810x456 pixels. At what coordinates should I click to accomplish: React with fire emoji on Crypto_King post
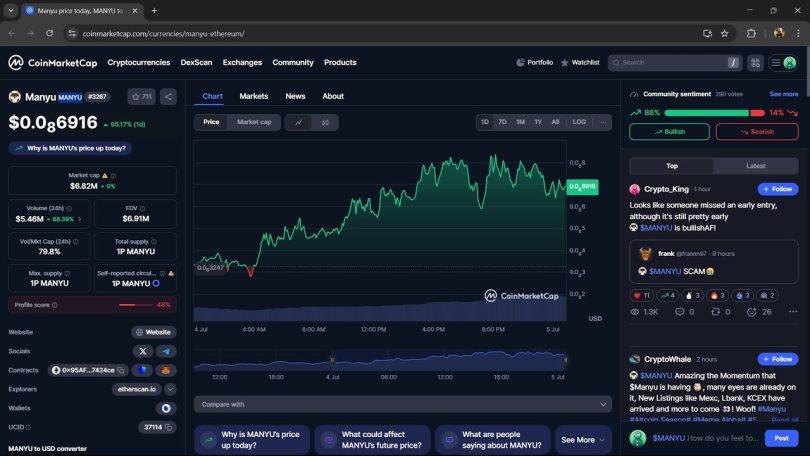point(718,295)
